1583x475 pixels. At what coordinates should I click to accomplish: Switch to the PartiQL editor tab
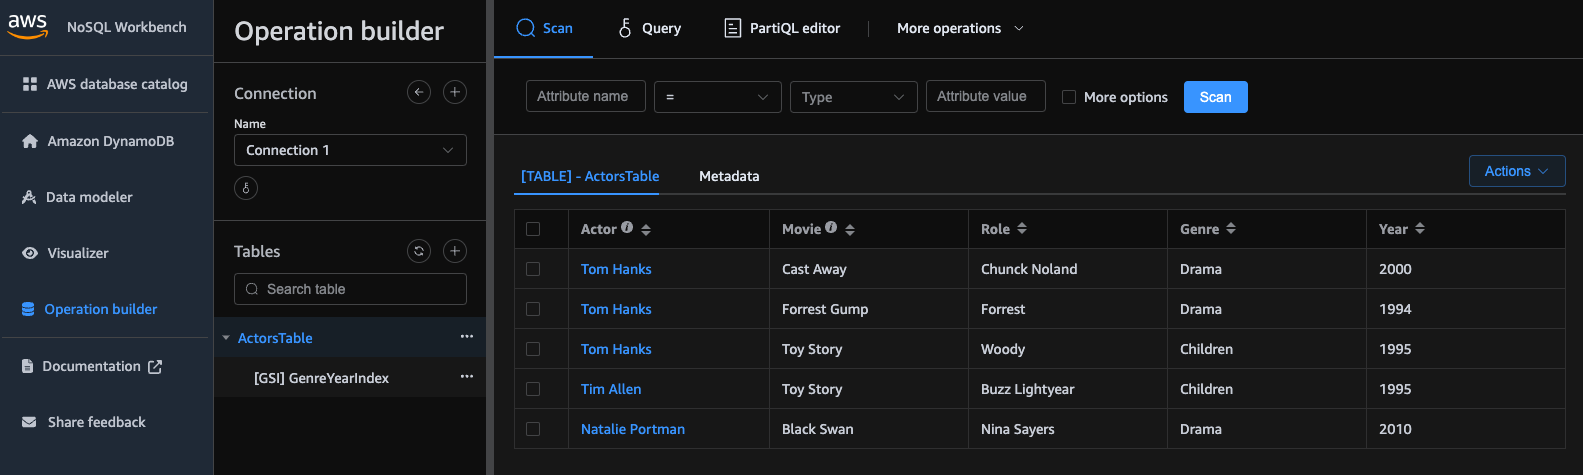point(782,28)
